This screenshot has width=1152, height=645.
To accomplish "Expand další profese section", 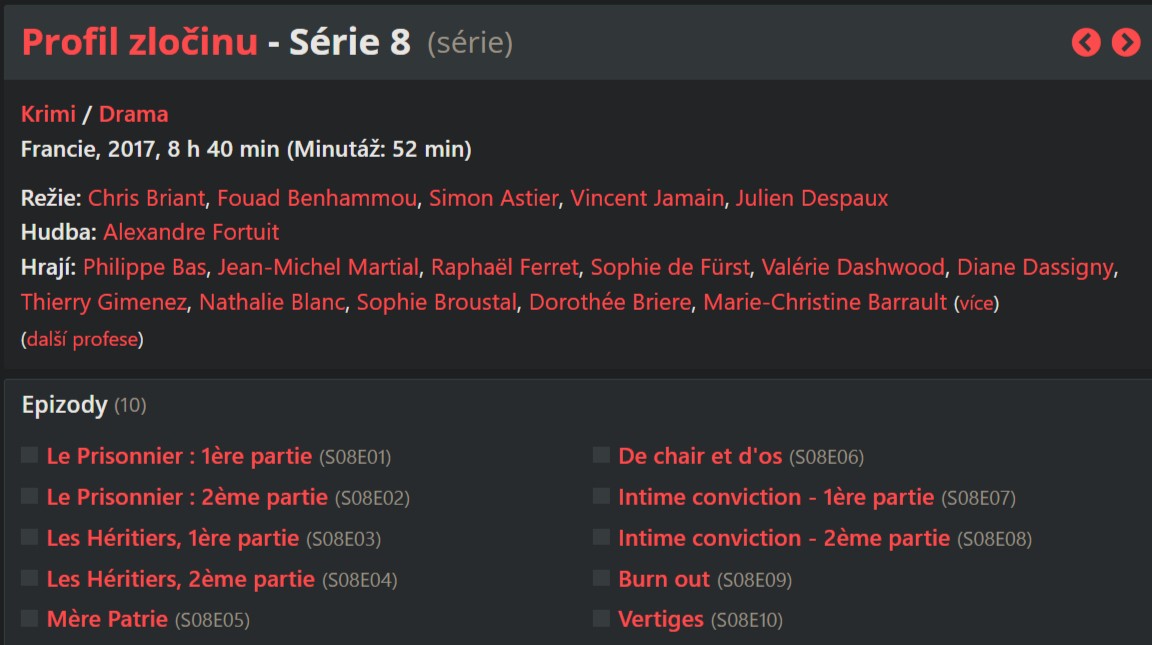I will click(x=82, y=340).
